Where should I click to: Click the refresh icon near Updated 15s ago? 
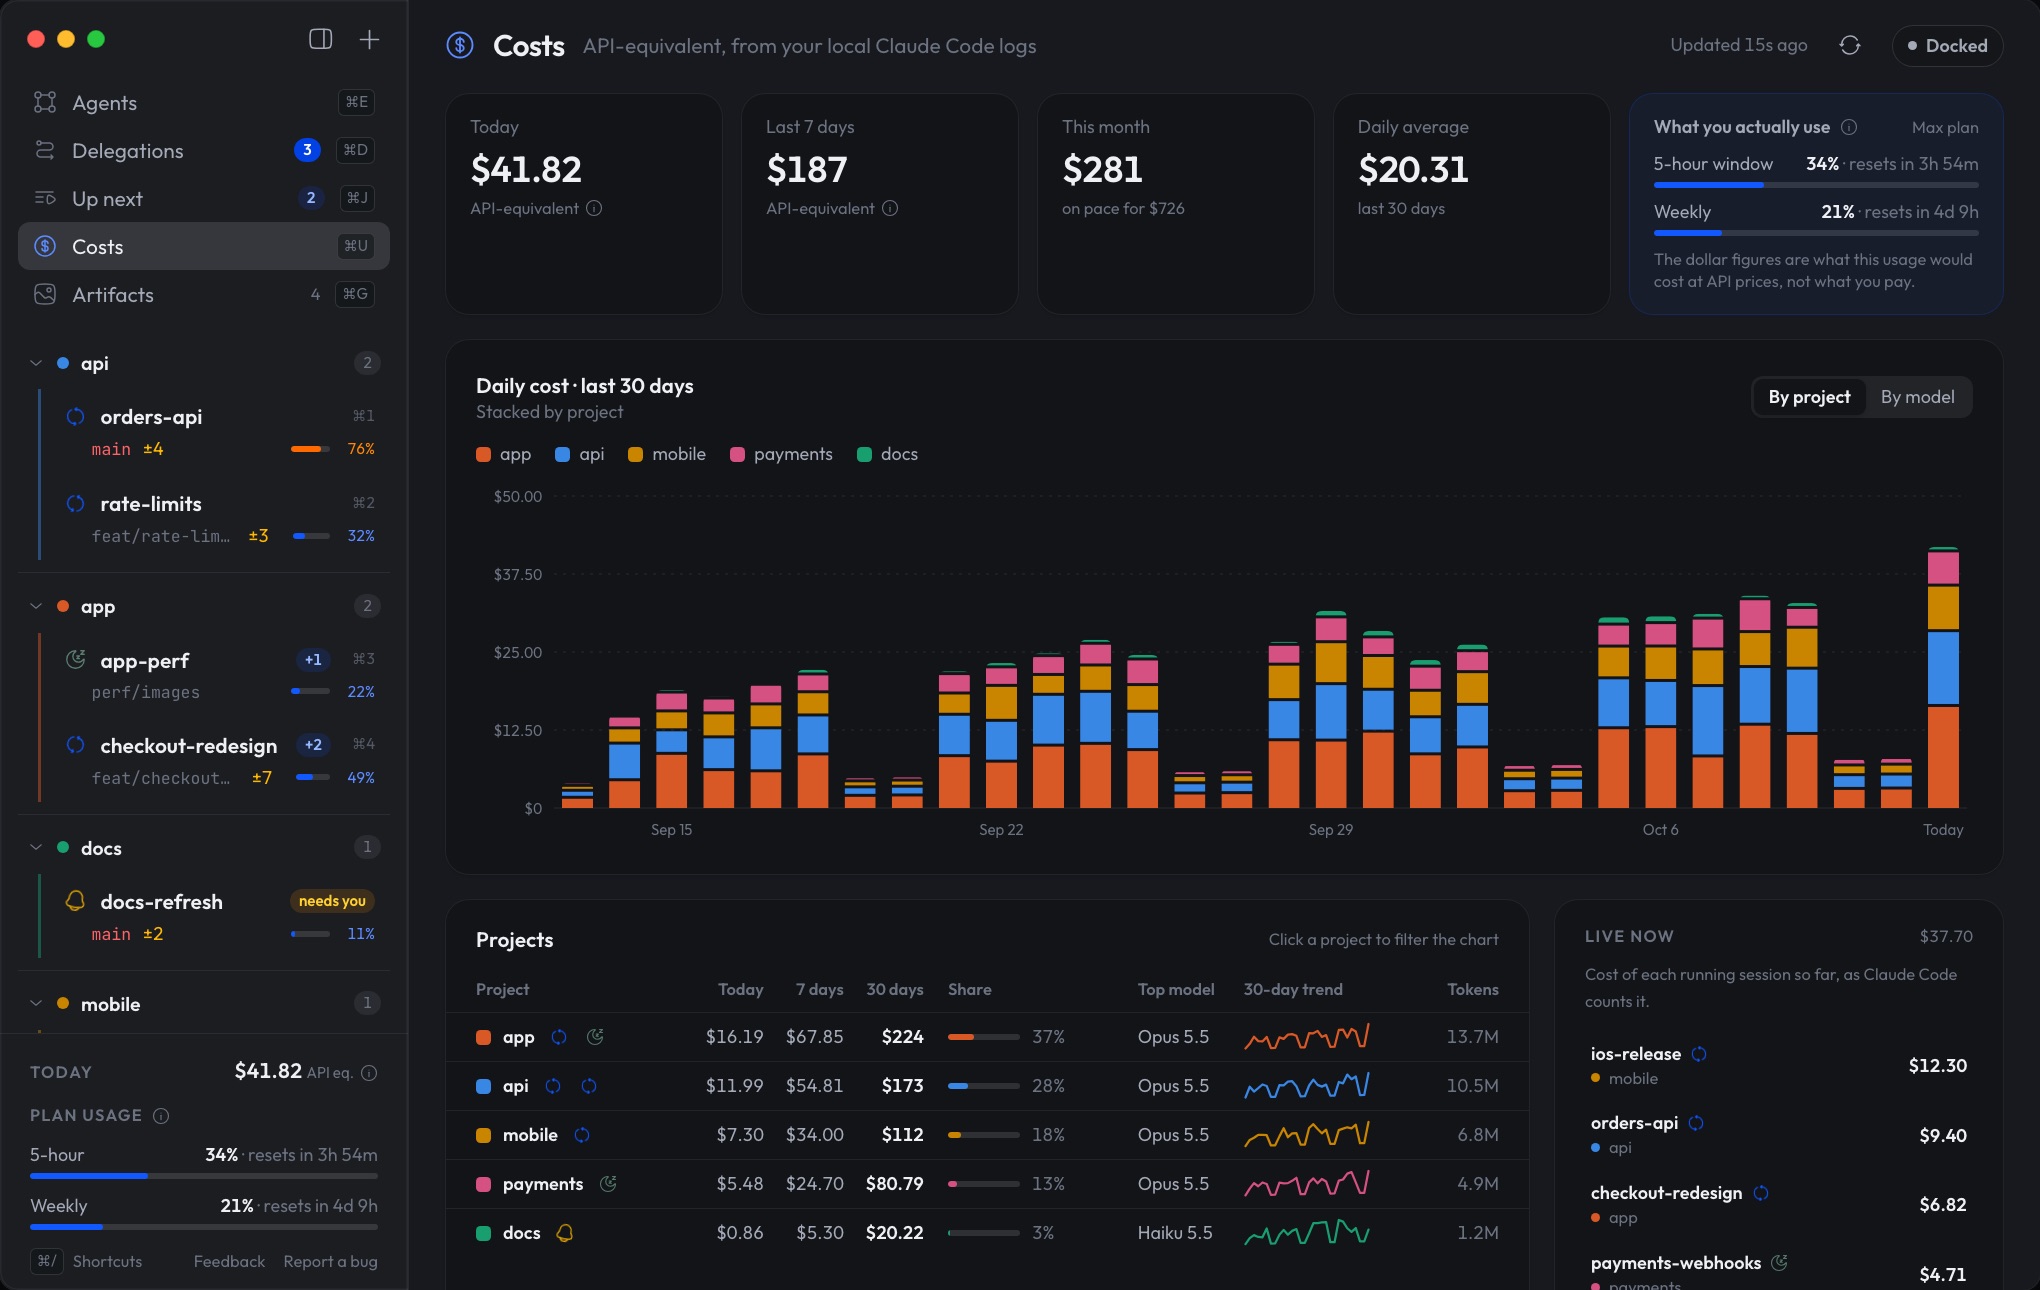point(1850,45)
